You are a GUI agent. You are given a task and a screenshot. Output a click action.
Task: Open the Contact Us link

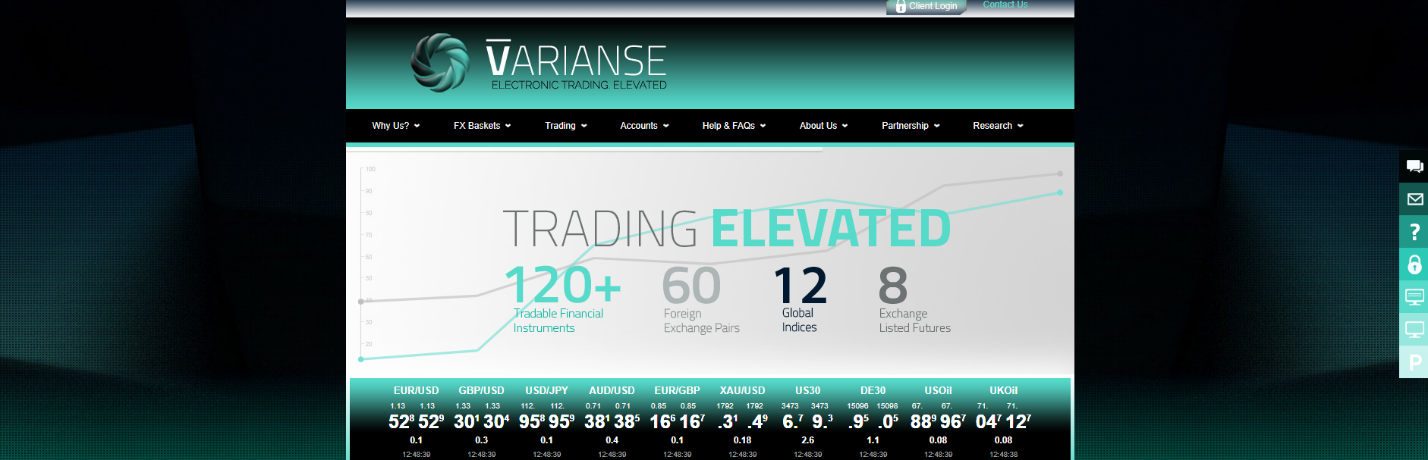(x=1005, y=5)
